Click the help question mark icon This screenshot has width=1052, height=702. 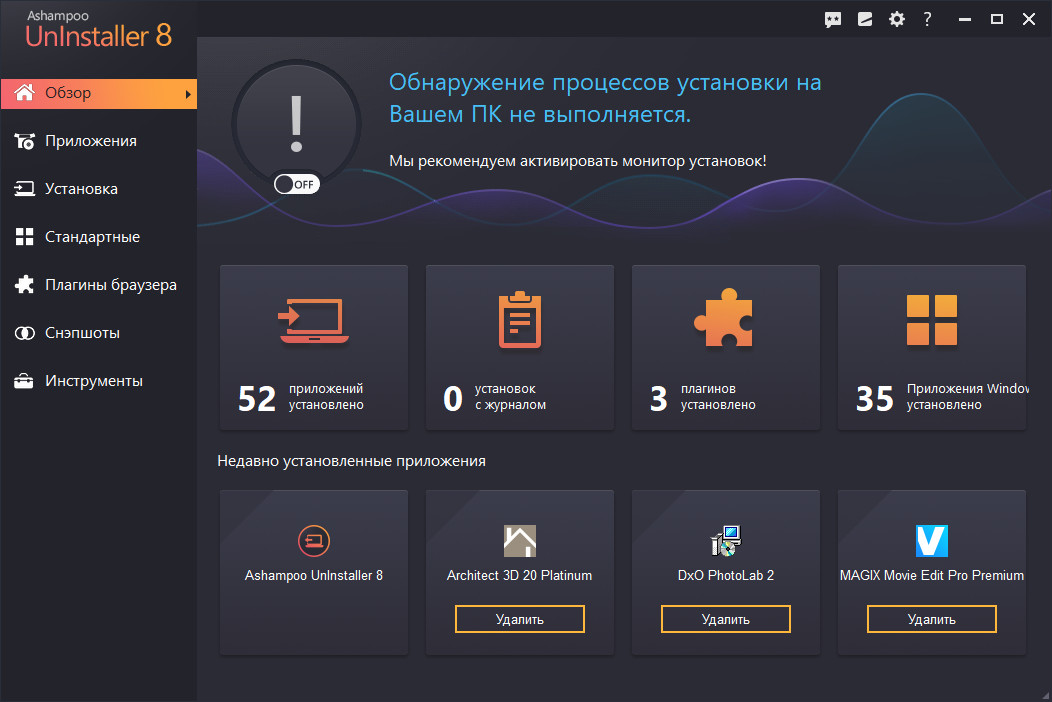[x=928, y=19]
